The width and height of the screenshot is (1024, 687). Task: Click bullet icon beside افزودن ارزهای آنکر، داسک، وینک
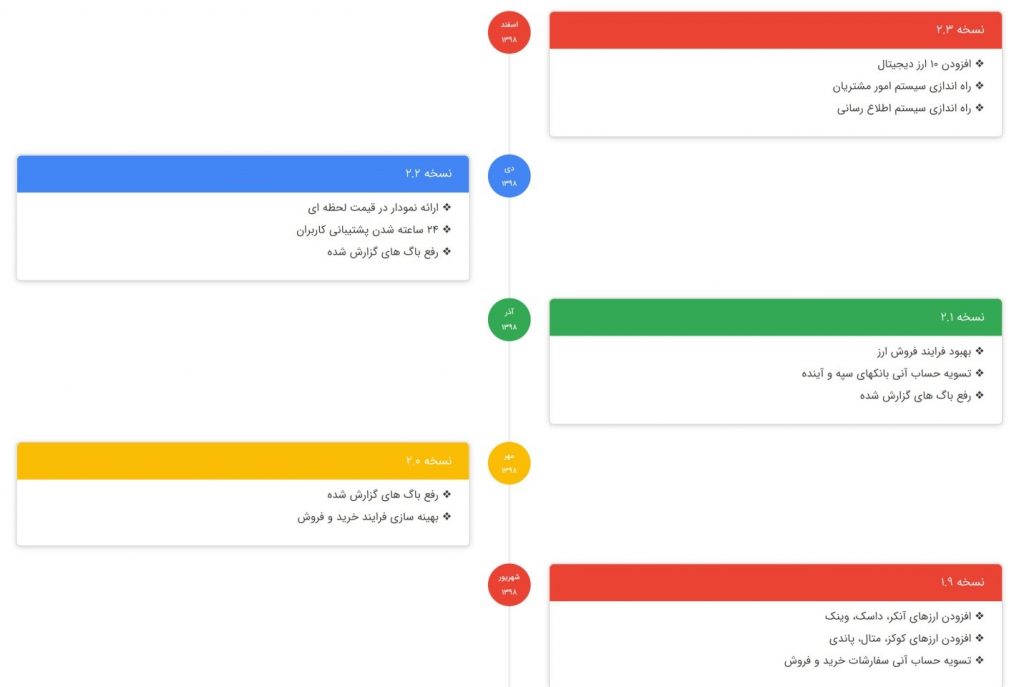pos(979,616)
